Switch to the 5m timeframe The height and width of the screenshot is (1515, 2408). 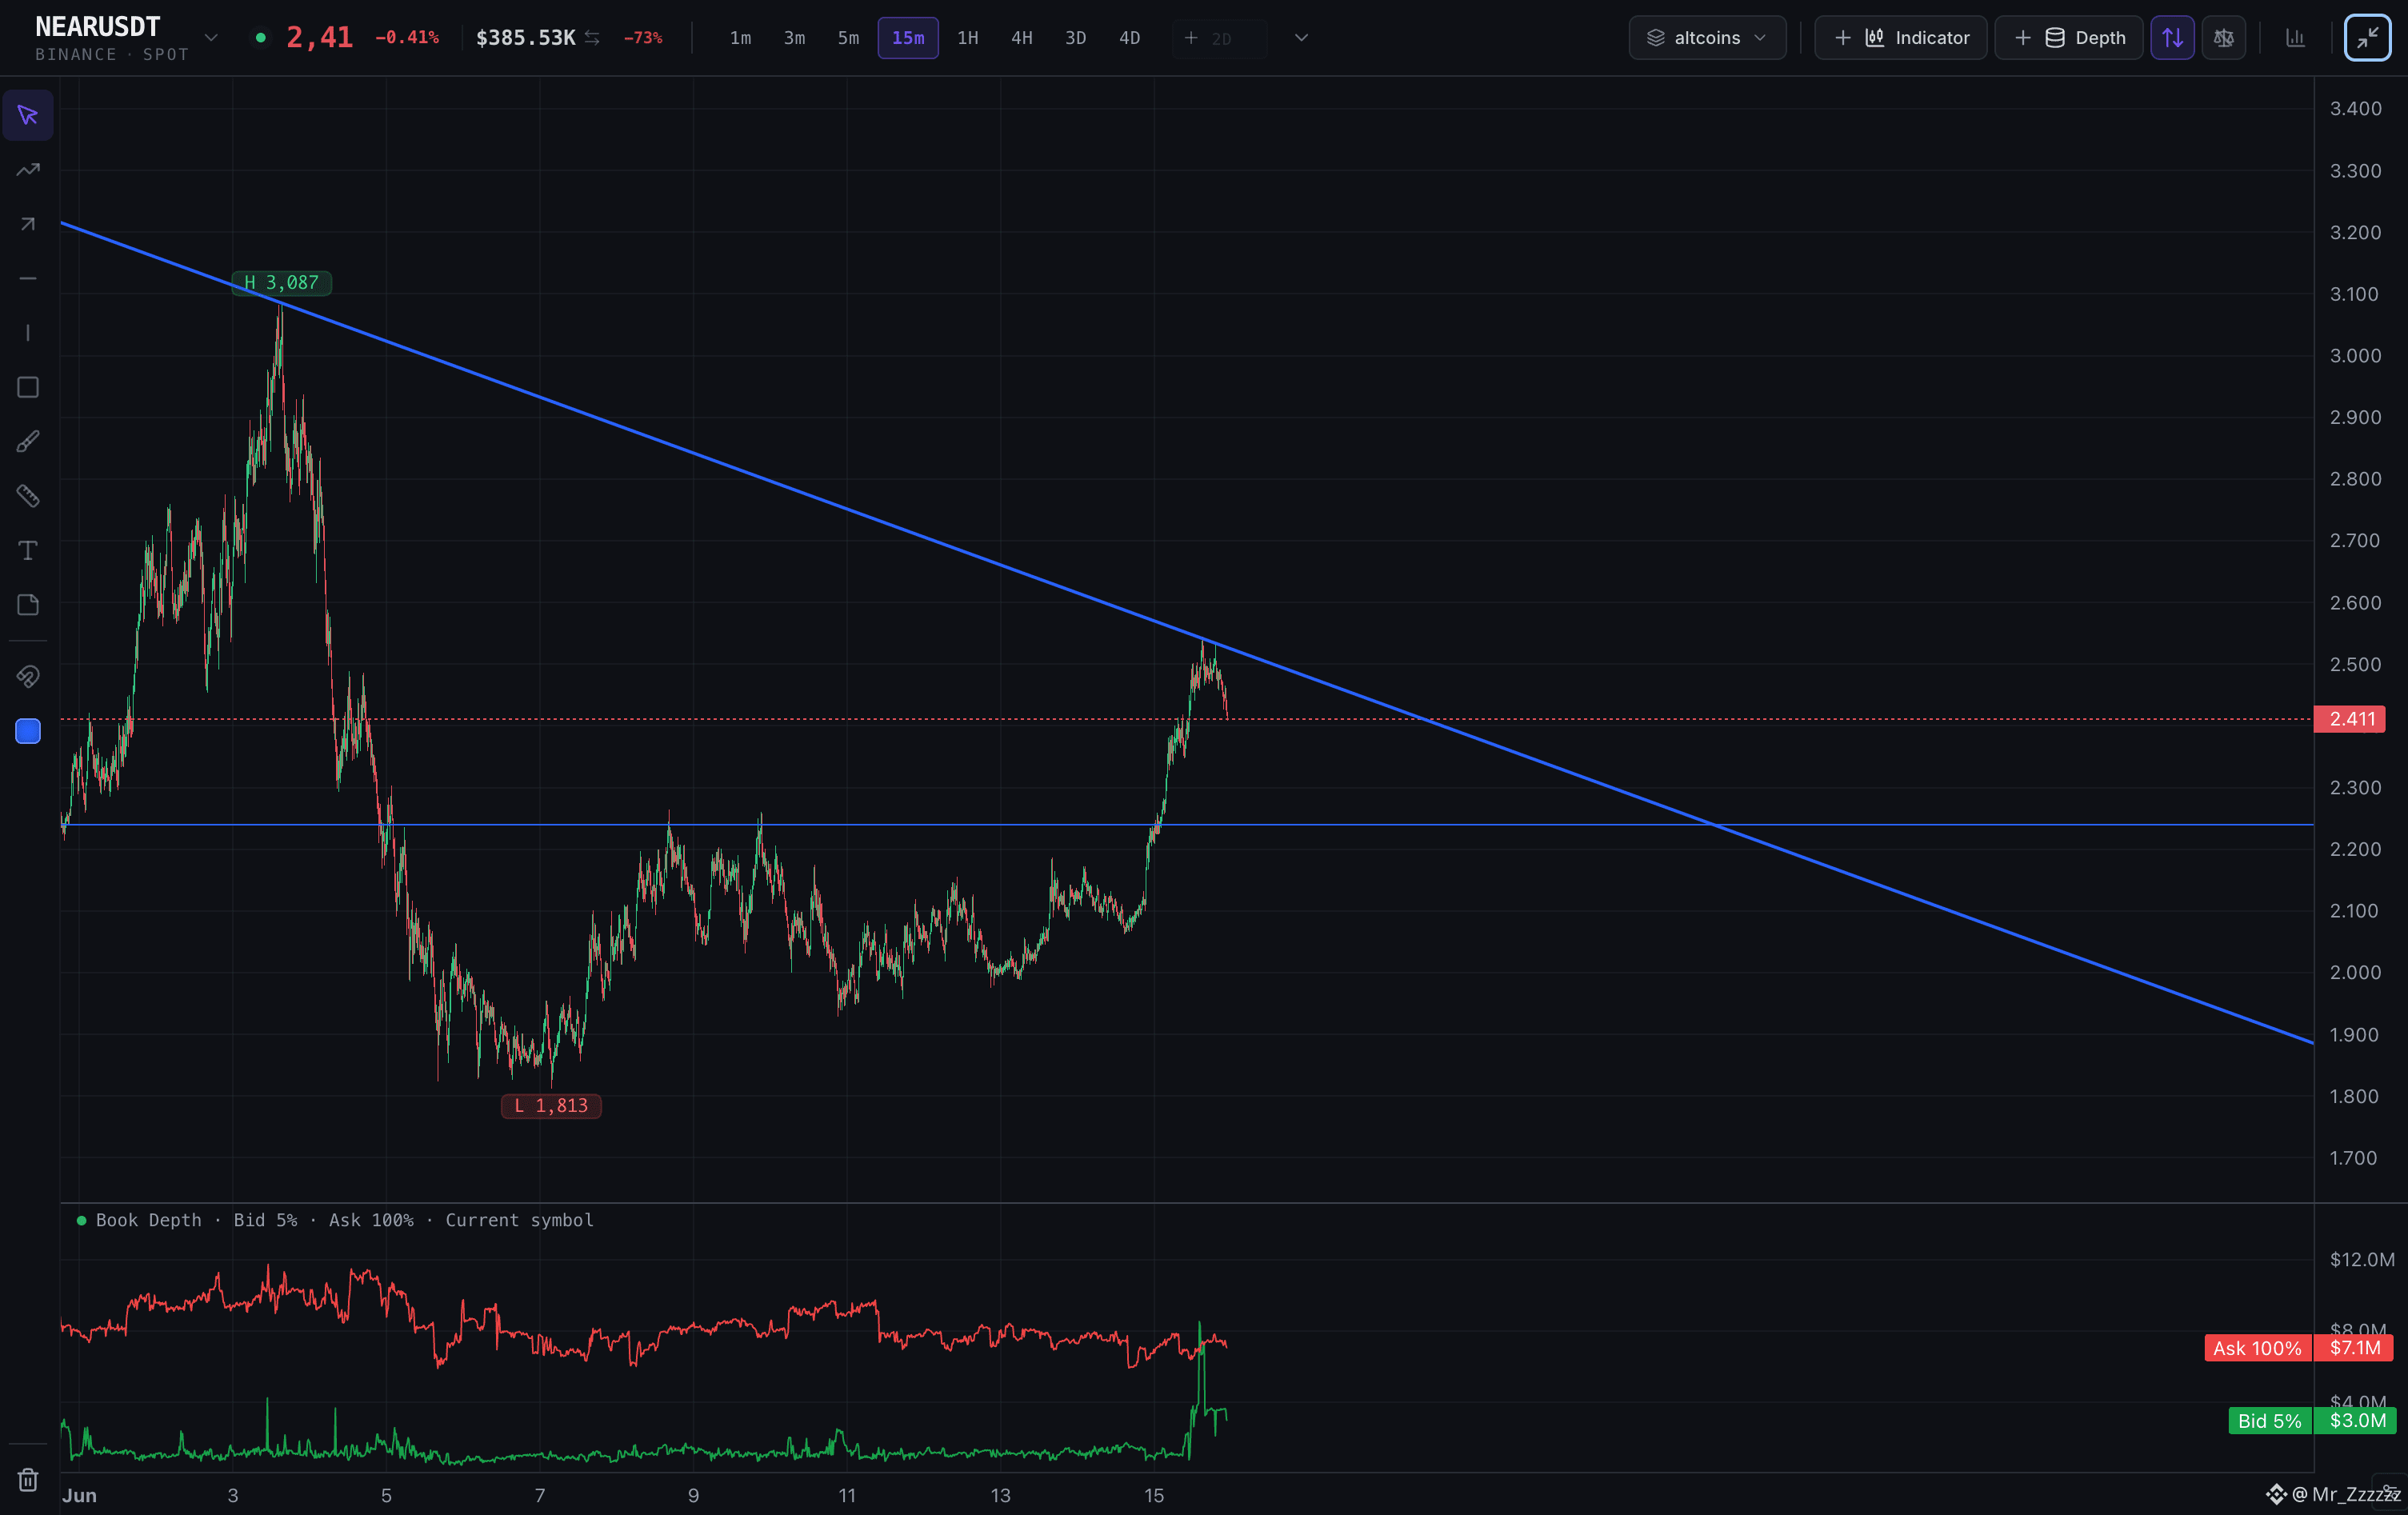(x=848, y=38)
